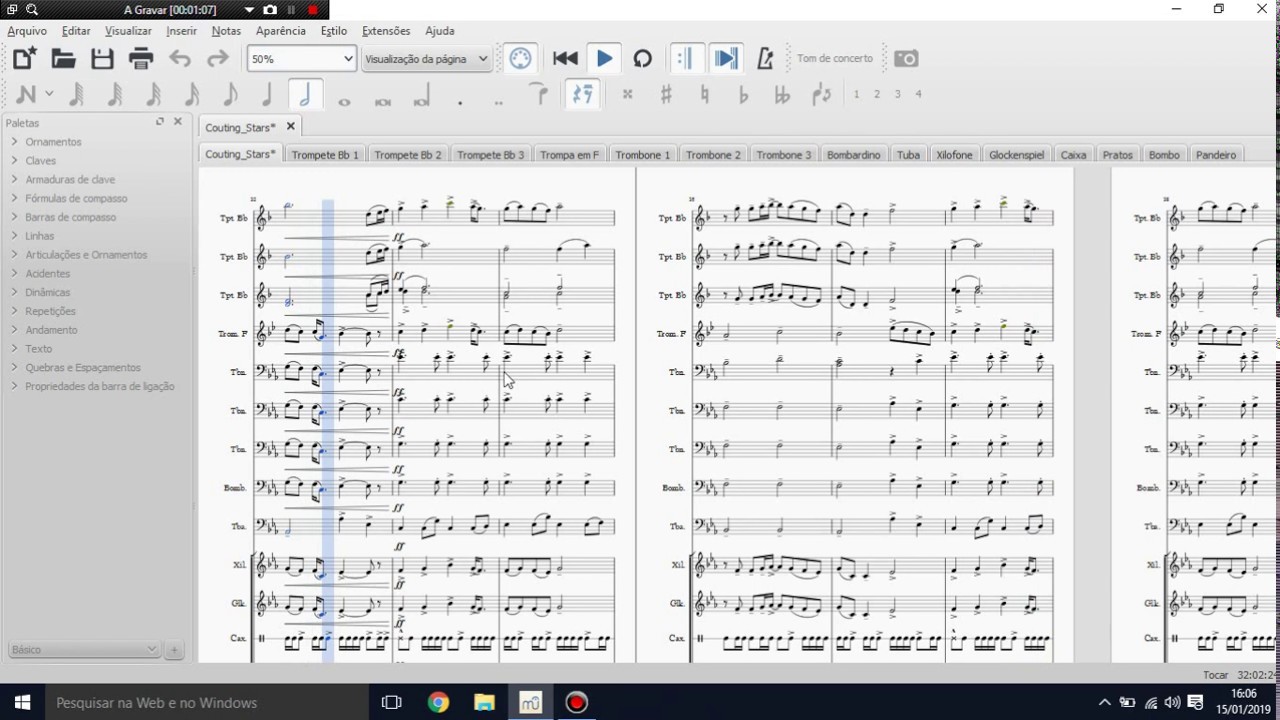
Task: Select the longa note duration
Action: (x=421, y=98)
